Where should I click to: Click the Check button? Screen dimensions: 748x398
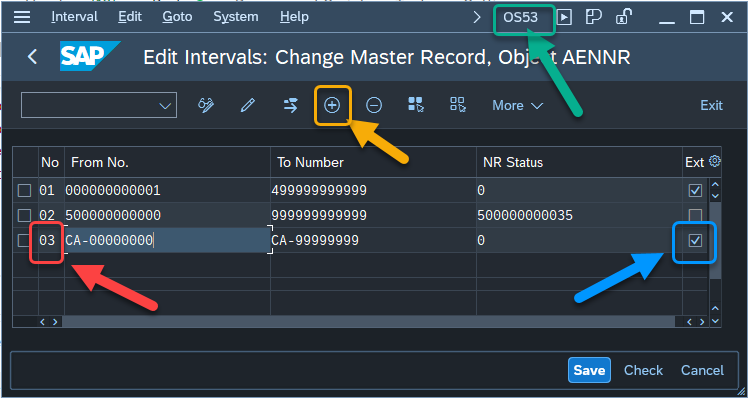(x=643, y=370)
